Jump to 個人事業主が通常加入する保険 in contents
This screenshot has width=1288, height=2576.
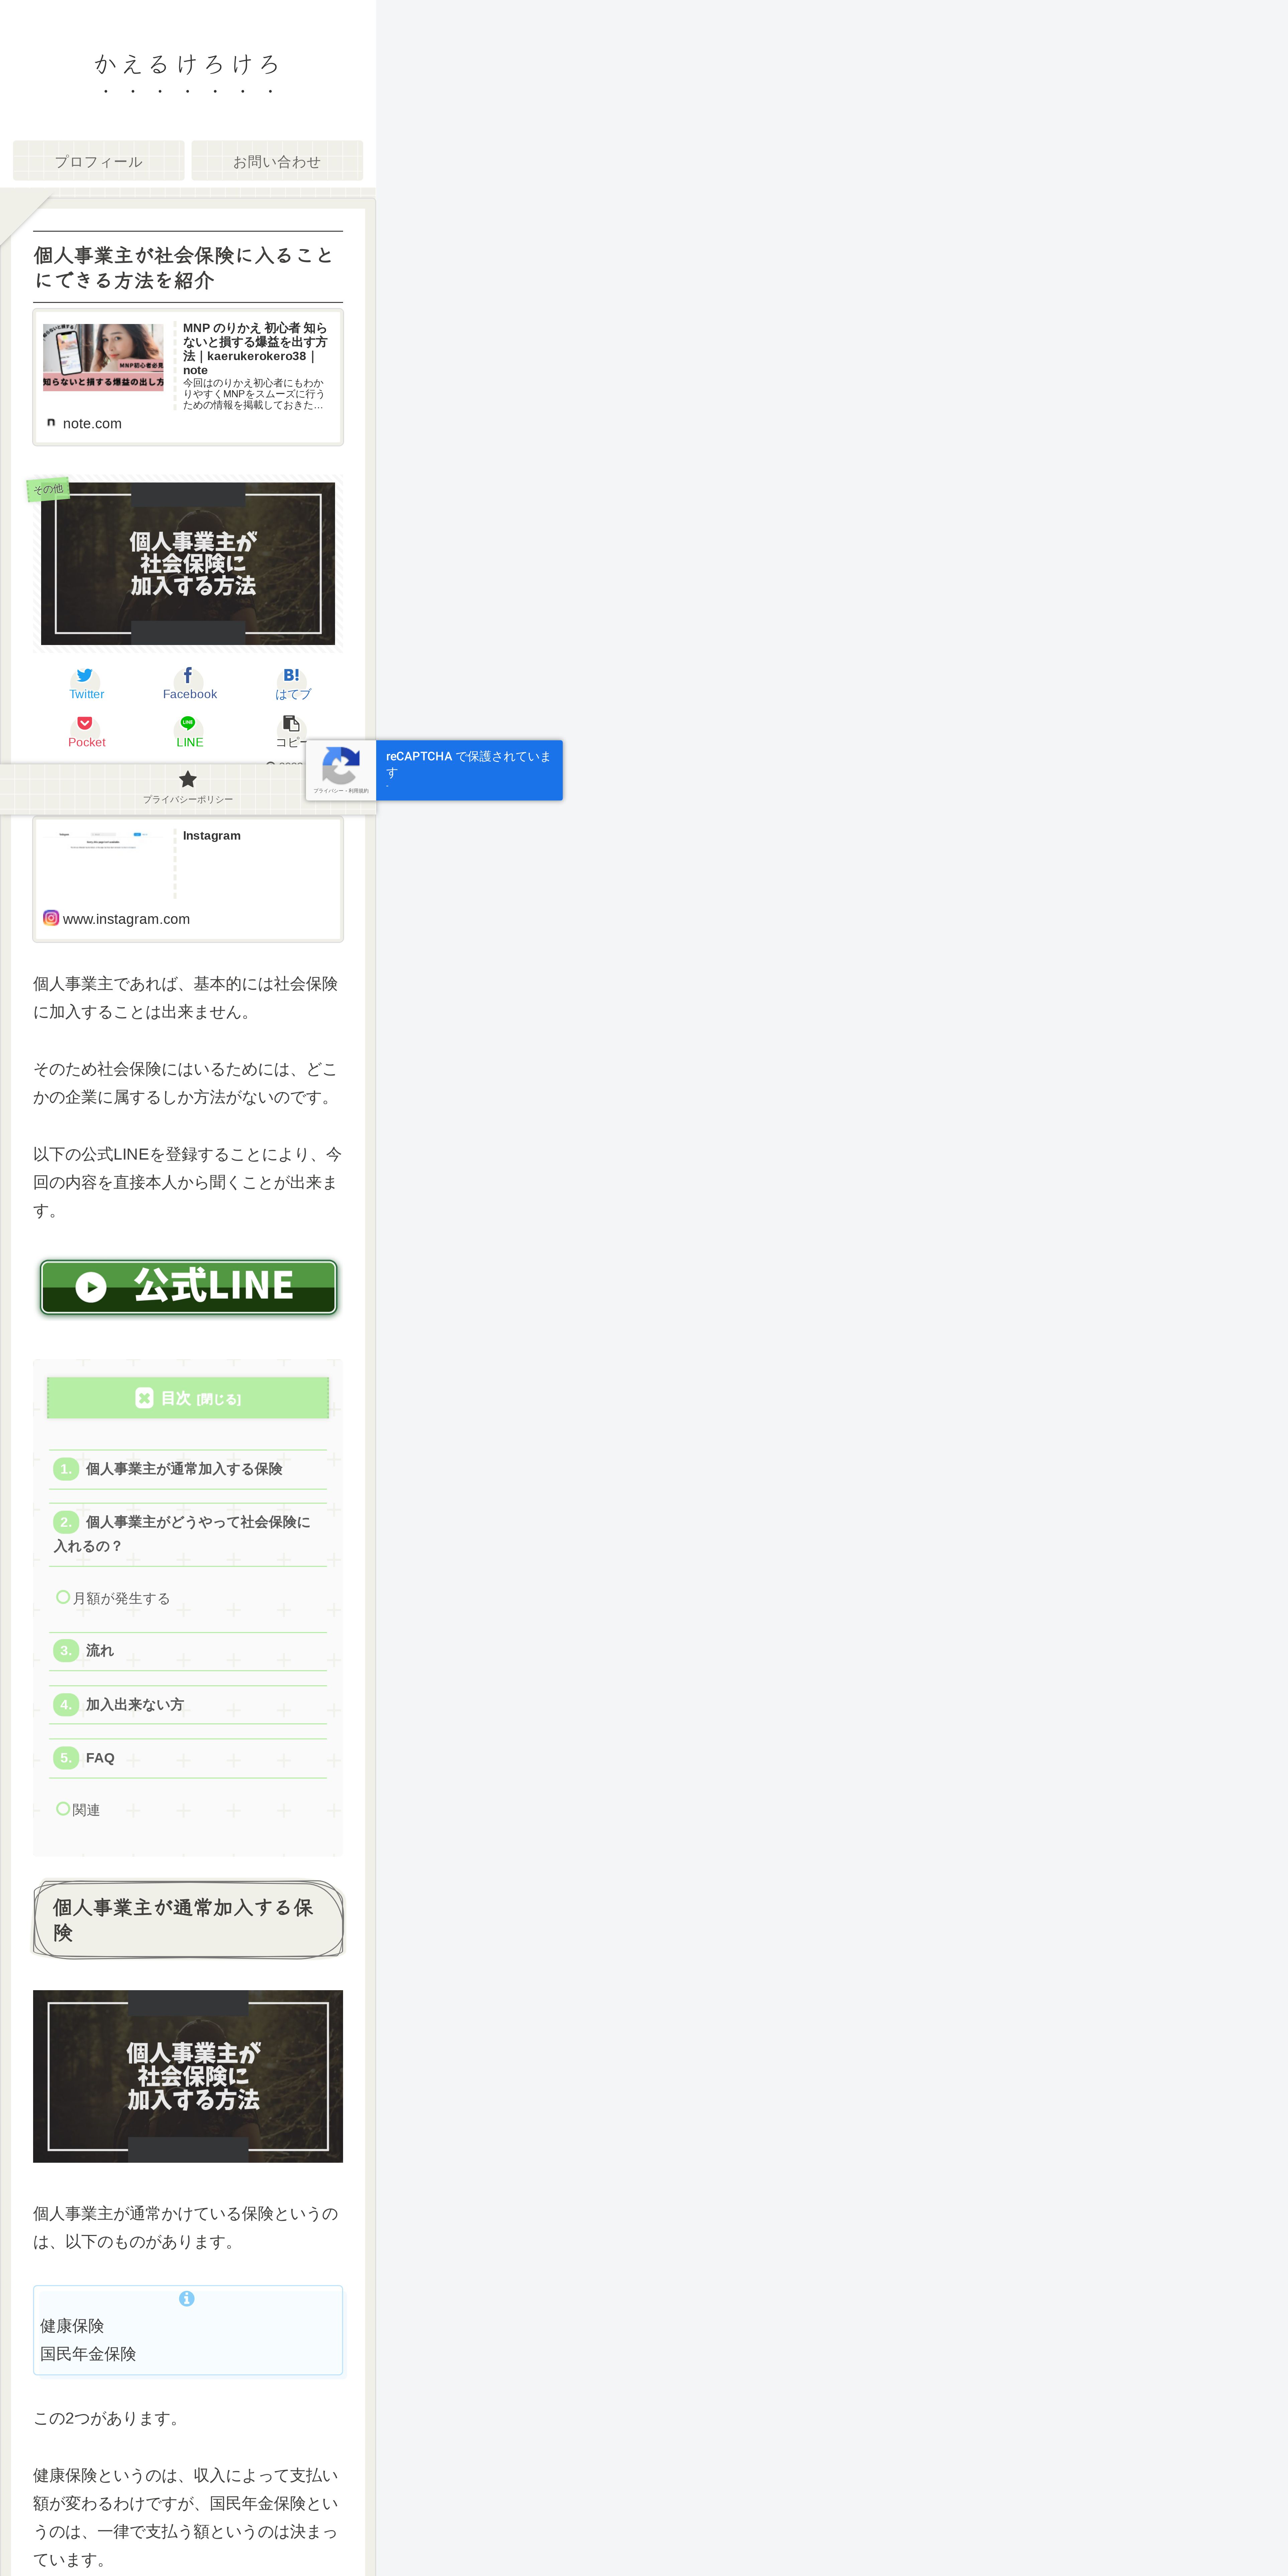click(x=184, y=1469)
